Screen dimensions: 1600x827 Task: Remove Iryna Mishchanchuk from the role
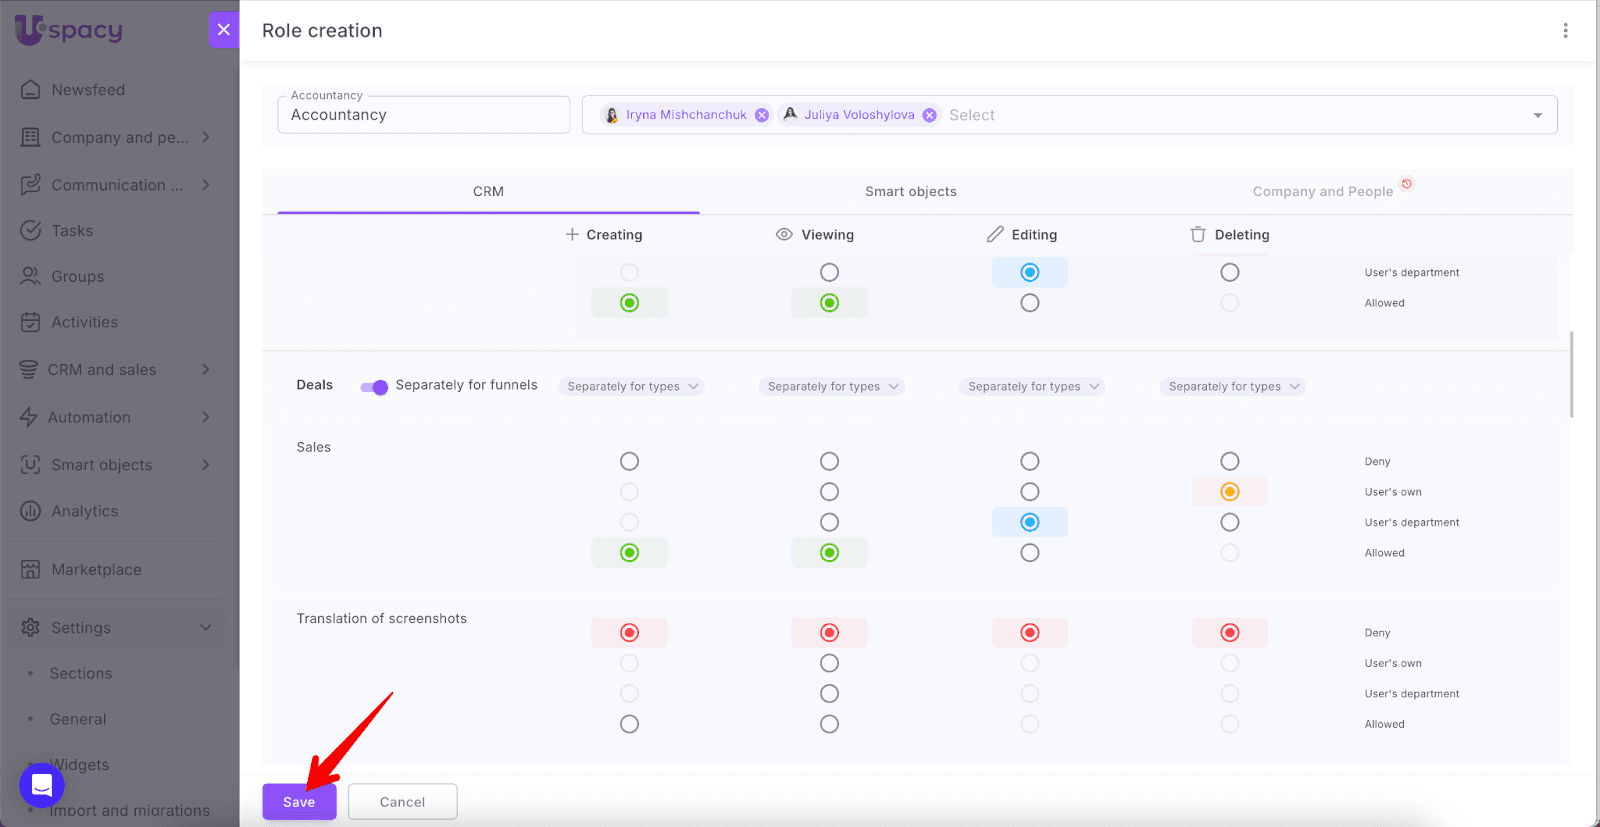(x=762, y=115)
